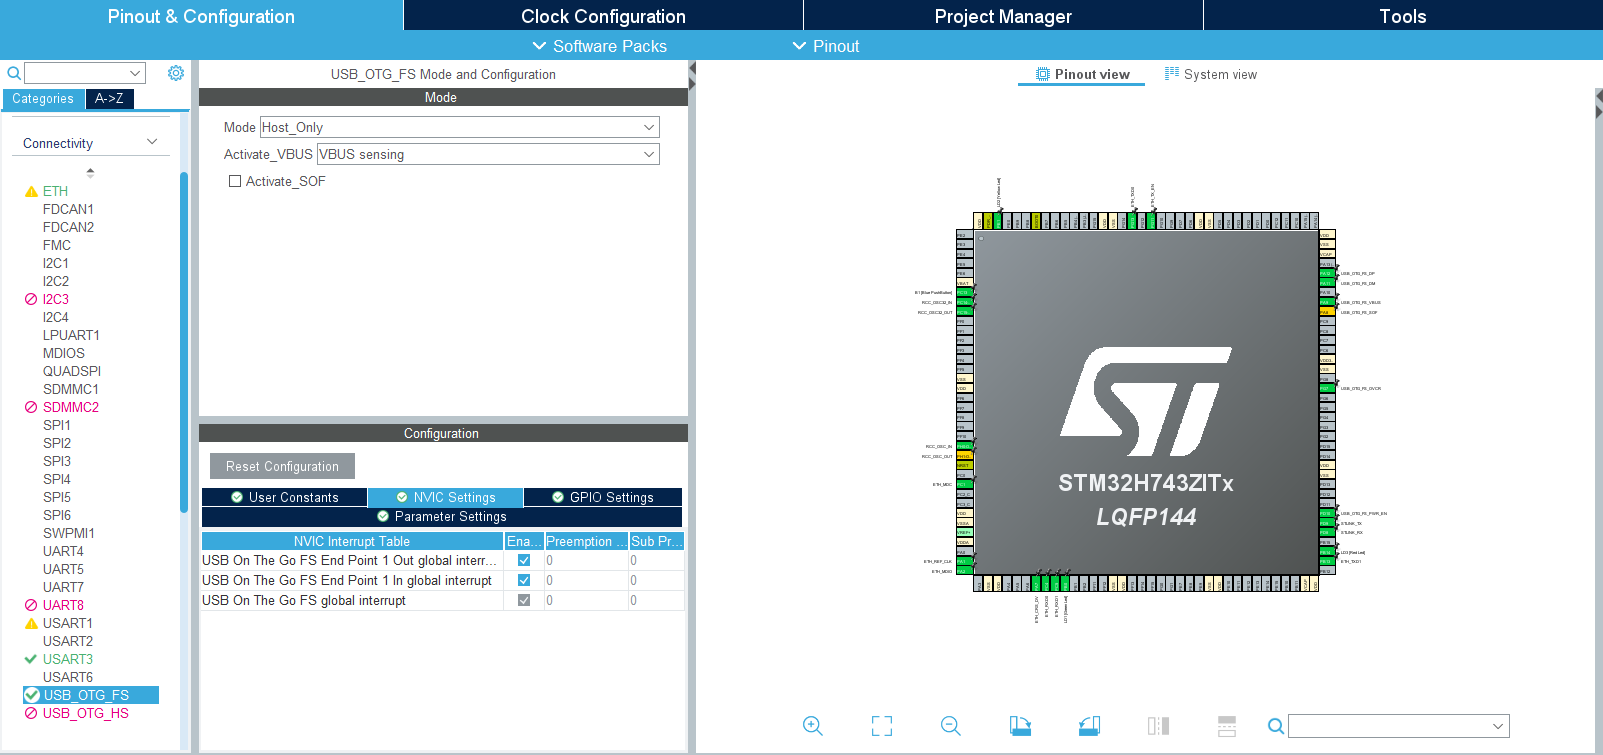1603x755 pixels.
Task: Uncheck End Point 1 In interrupt enable
Action: (x=523, y=580)
